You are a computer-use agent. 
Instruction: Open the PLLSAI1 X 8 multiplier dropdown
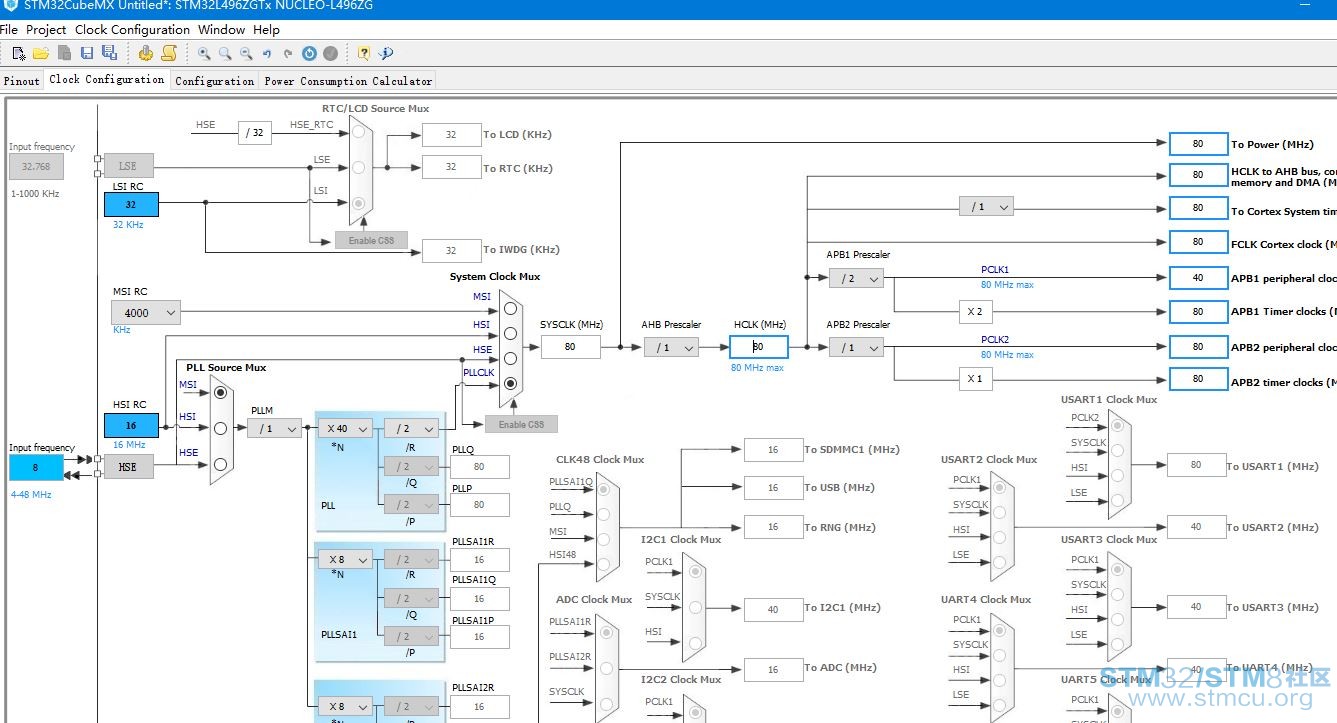coord(345,559)
